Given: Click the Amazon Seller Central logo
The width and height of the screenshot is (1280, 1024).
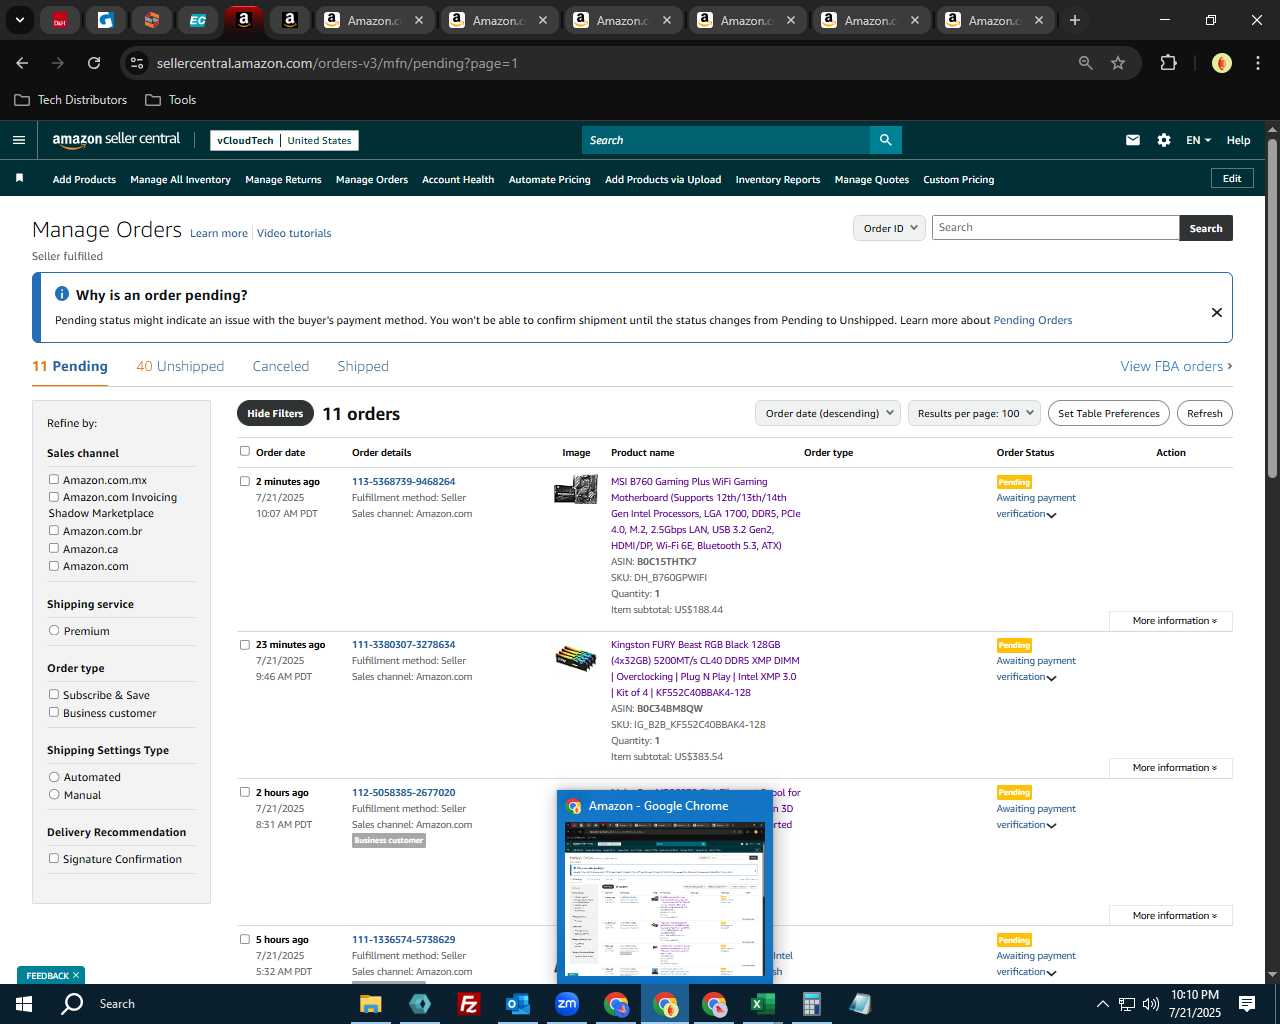Looking at the screenshot, I should click(x=116, y=140).
